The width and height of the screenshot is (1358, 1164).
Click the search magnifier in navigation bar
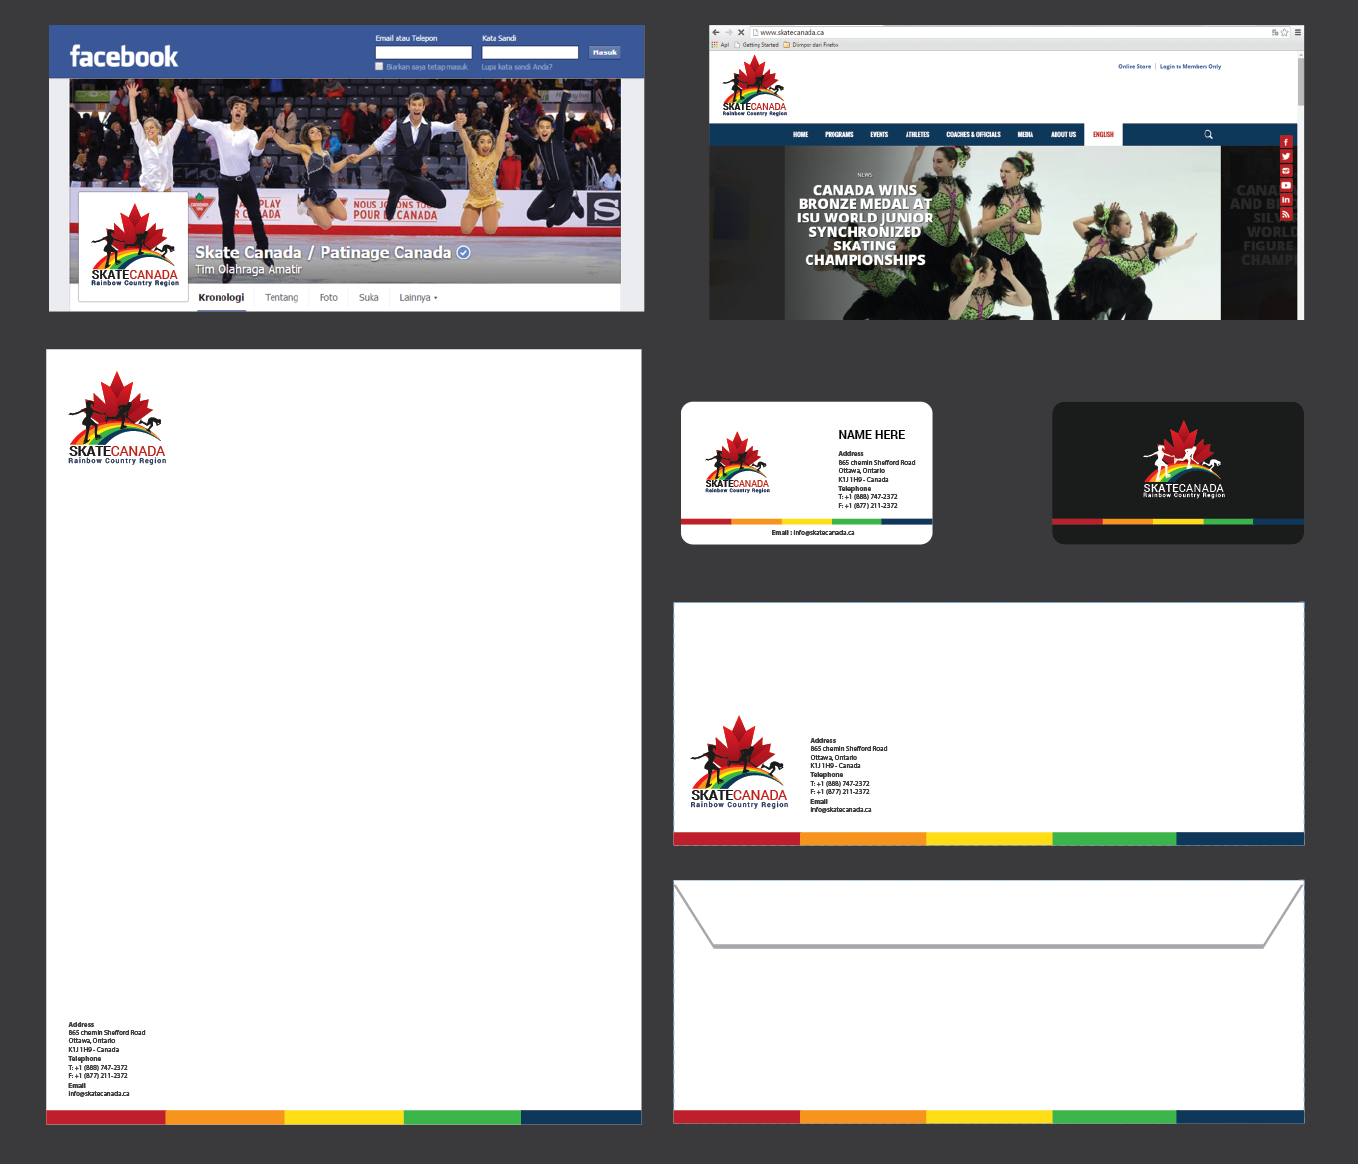(1208, 134)
